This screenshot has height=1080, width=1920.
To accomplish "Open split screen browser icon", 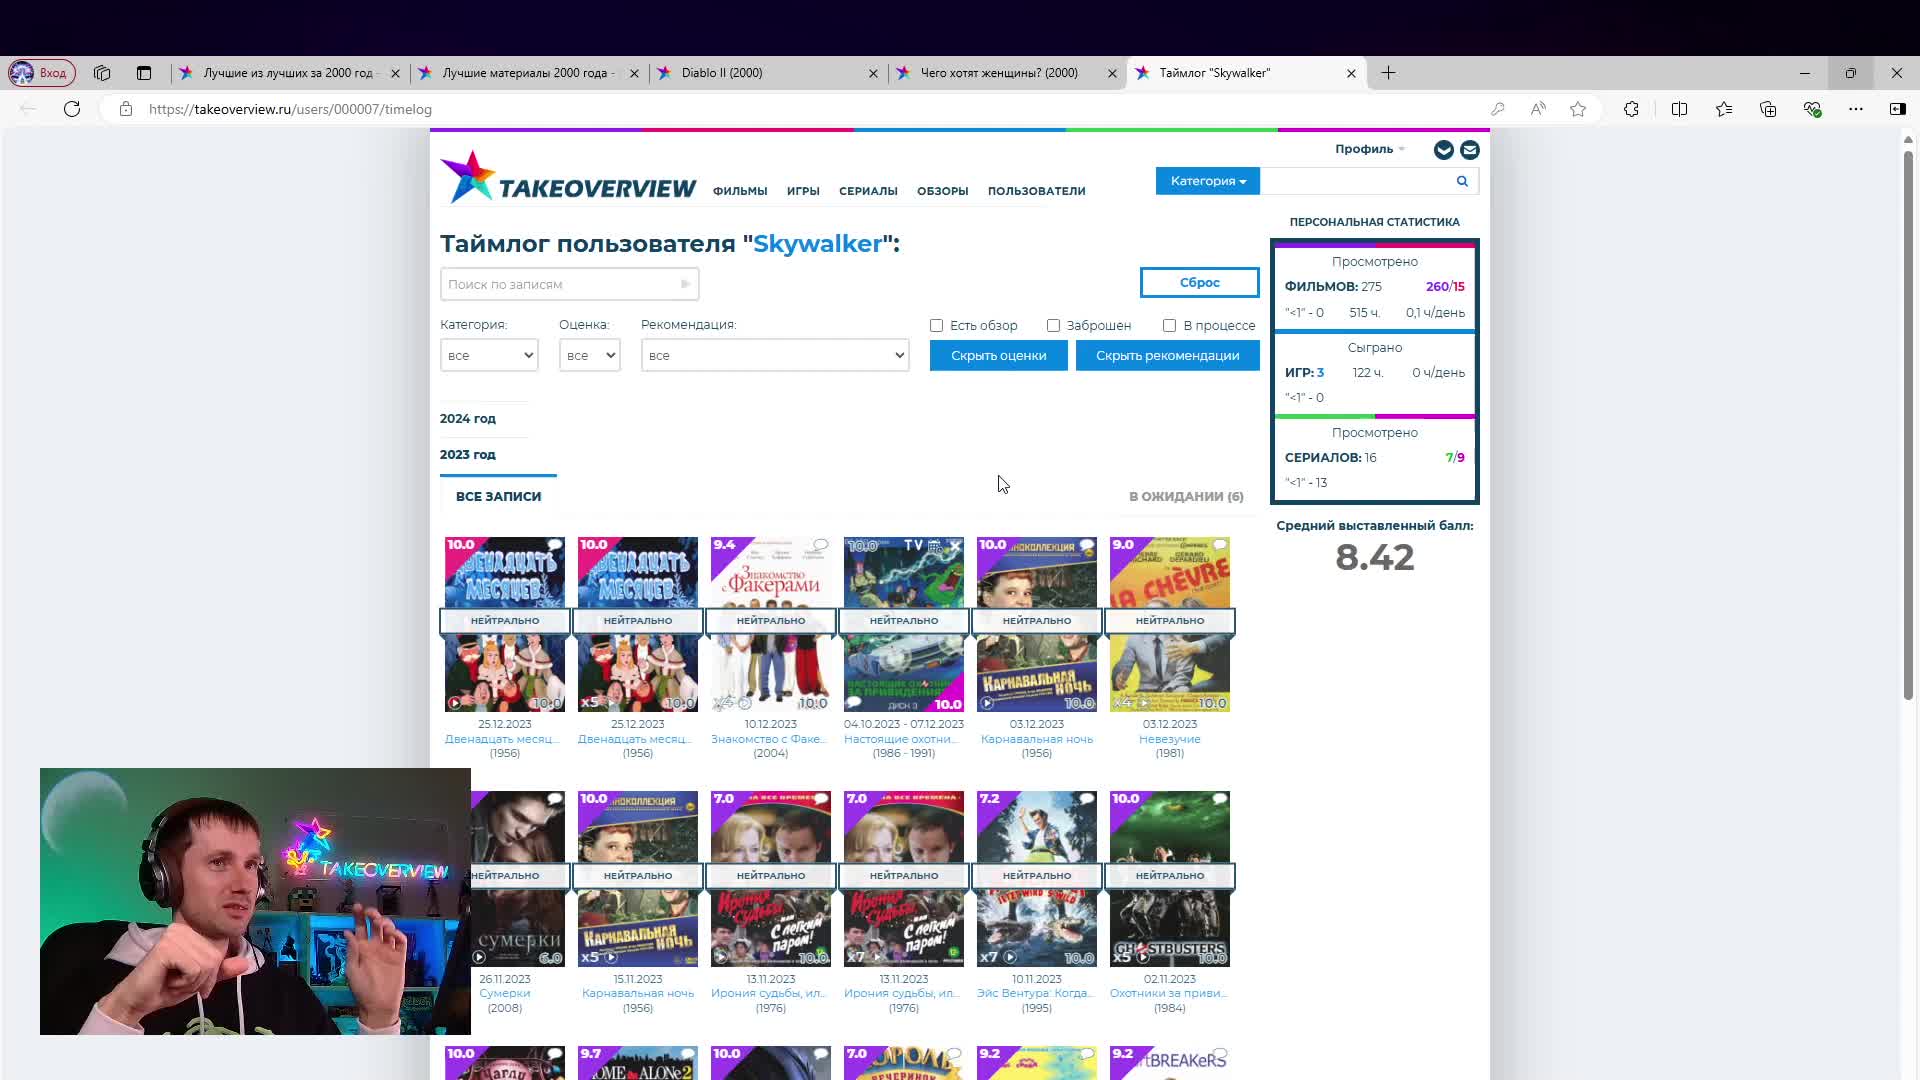I will [1679, 109].
